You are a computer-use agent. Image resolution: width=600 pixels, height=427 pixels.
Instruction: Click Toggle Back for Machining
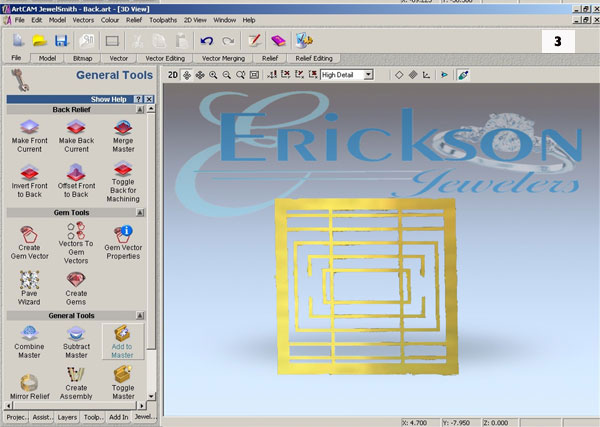tap(123, 182)
